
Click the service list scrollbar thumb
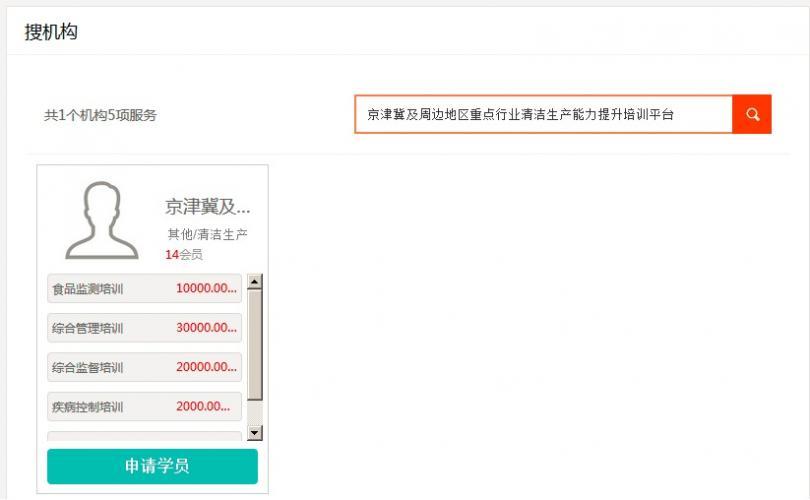pos(255,345)
